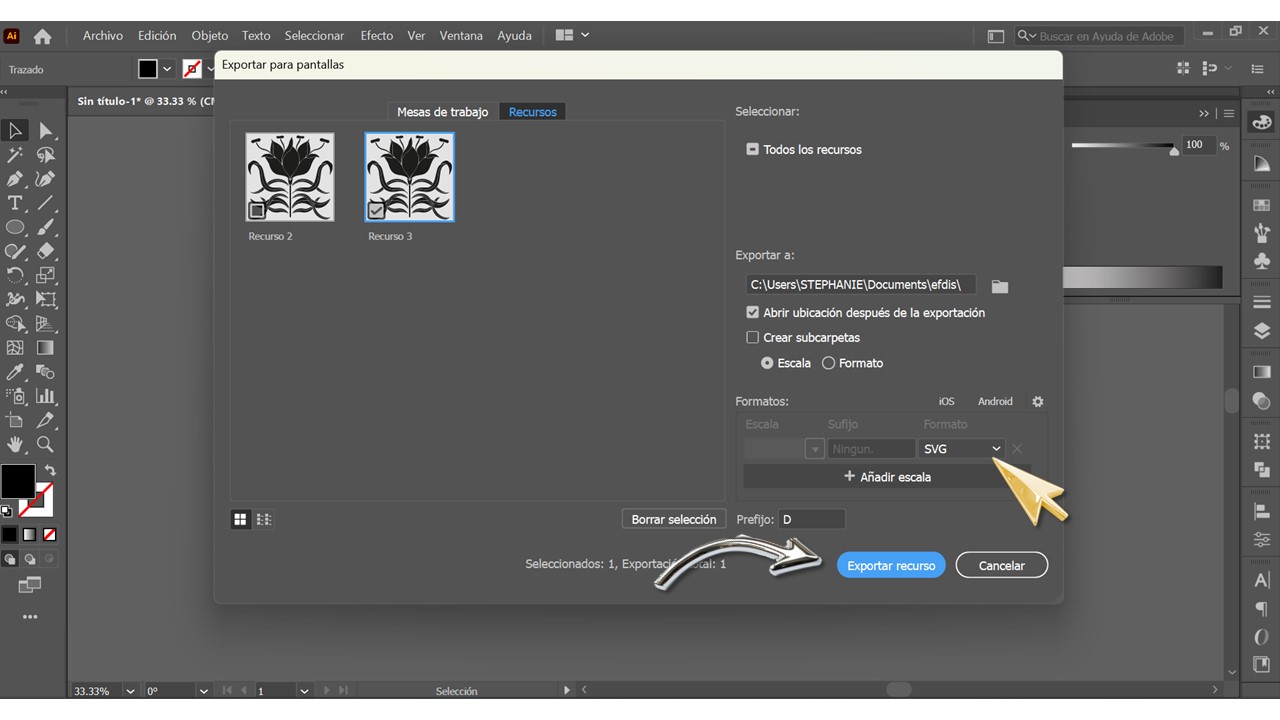This screenshot has height=720, width=1280.
Task: Click the Home icon in top bar
Action: (x=42, y=36)
